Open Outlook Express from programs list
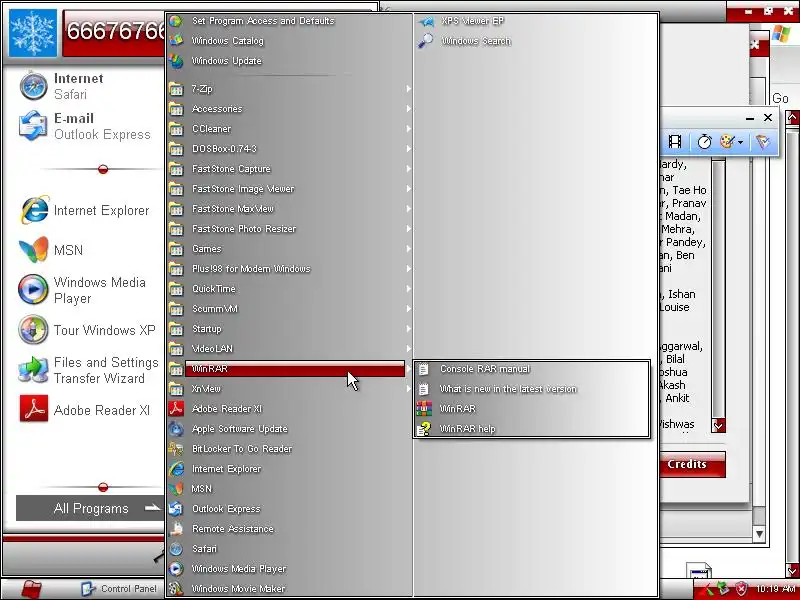 (289, 509)
